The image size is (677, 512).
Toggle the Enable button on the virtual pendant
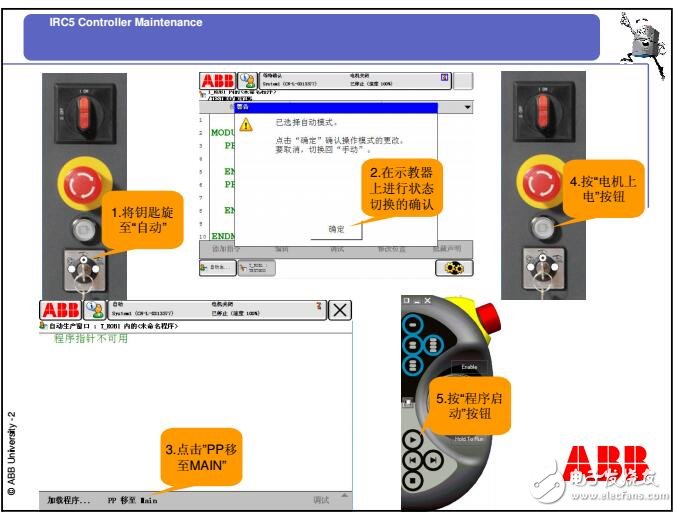pos(469,367)
